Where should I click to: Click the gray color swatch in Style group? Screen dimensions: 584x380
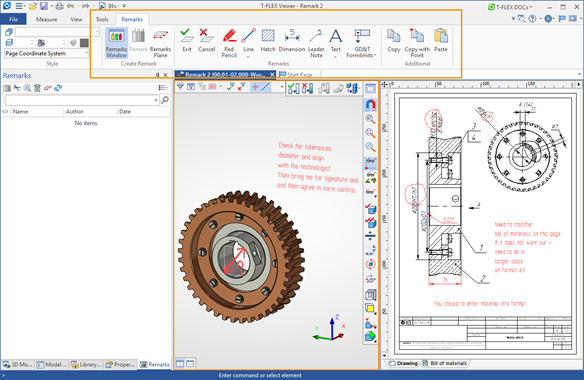coord(85,43)
